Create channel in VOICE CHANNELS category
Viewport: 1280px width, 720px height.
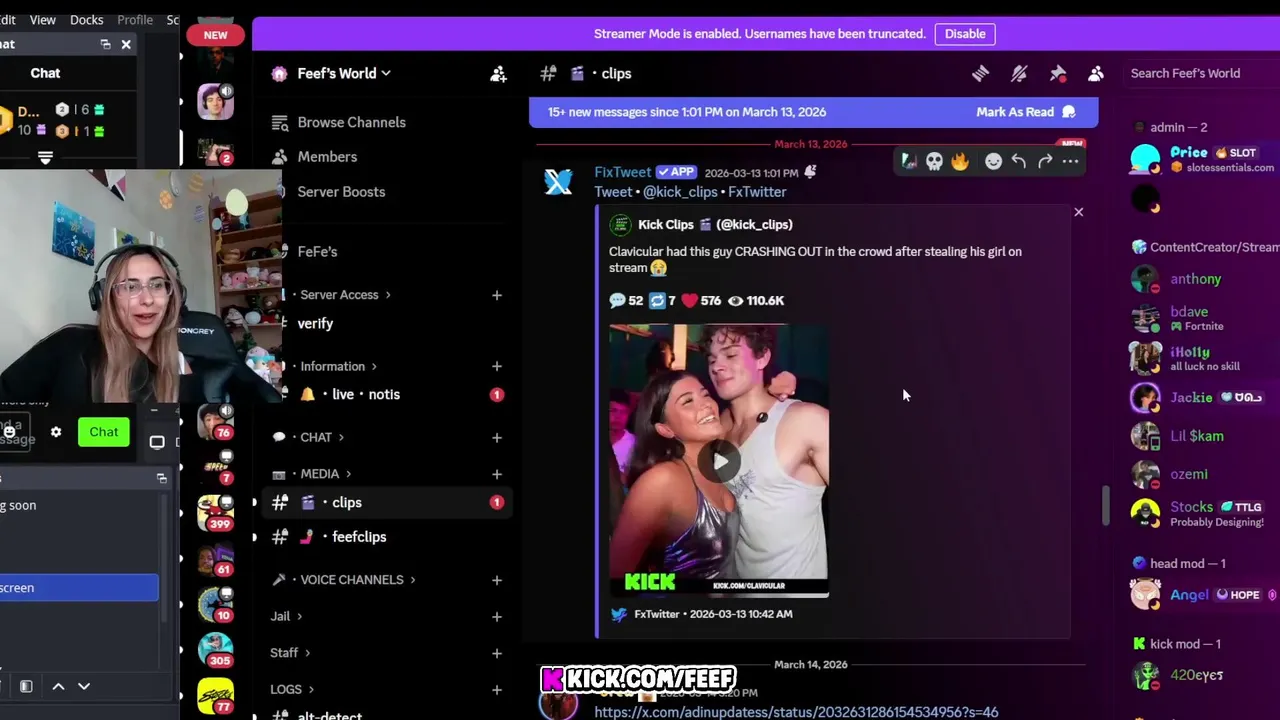click(496, 580)
